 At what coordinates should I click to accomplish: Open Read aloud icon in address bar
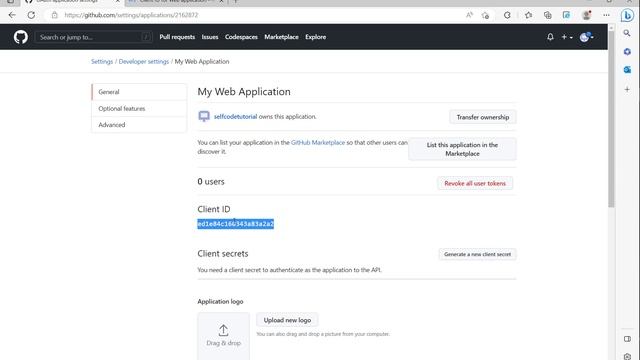(469, 15)
